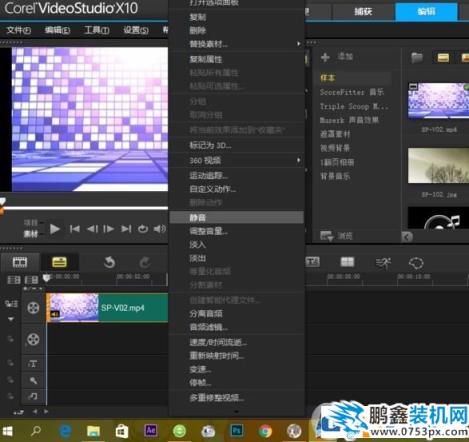Select ScoreFitter 音乐 in library list
Image resolution: width=469 pixels, height=442 pixels.
(352, 92)
